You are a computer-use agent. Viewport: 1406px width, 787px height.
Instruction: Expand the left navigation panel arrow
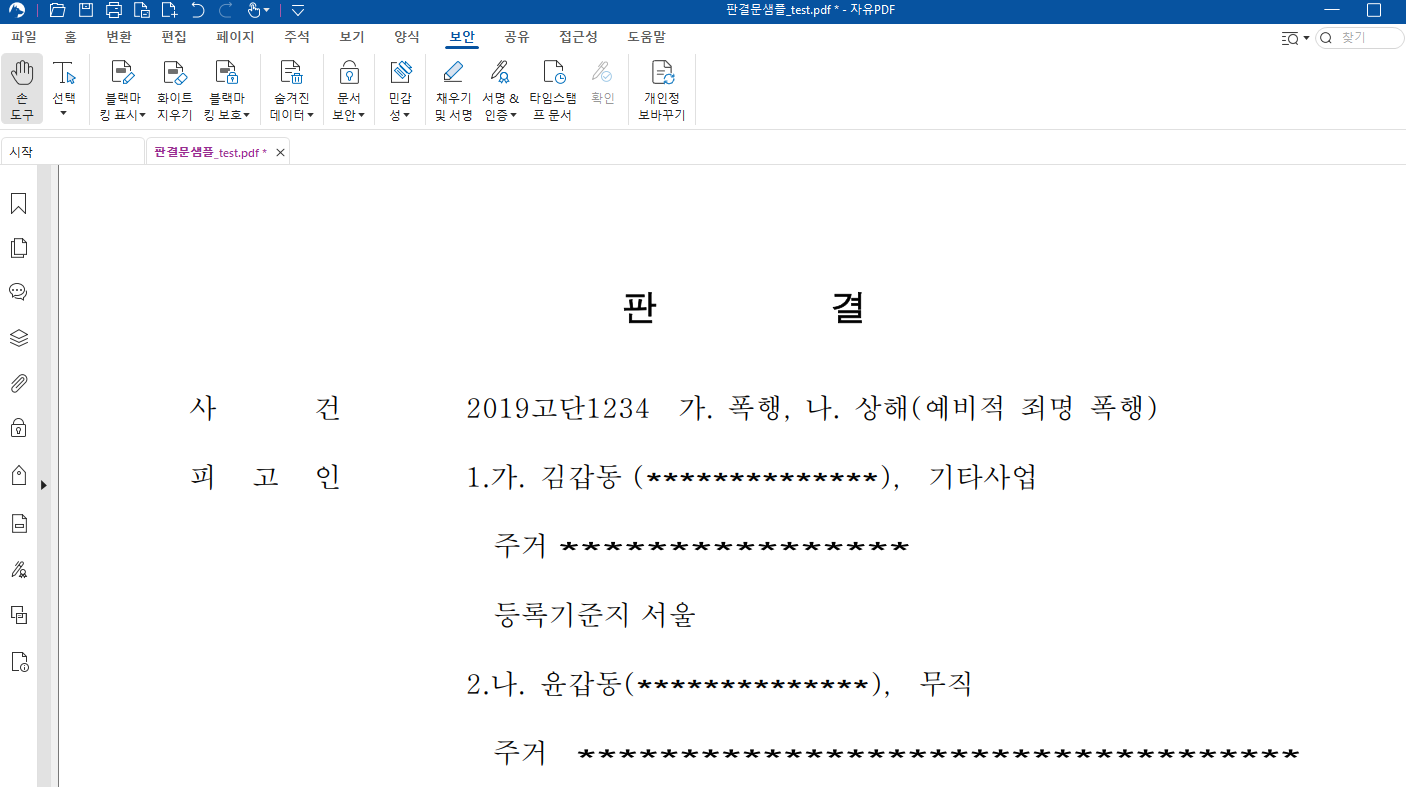point(44,485)
